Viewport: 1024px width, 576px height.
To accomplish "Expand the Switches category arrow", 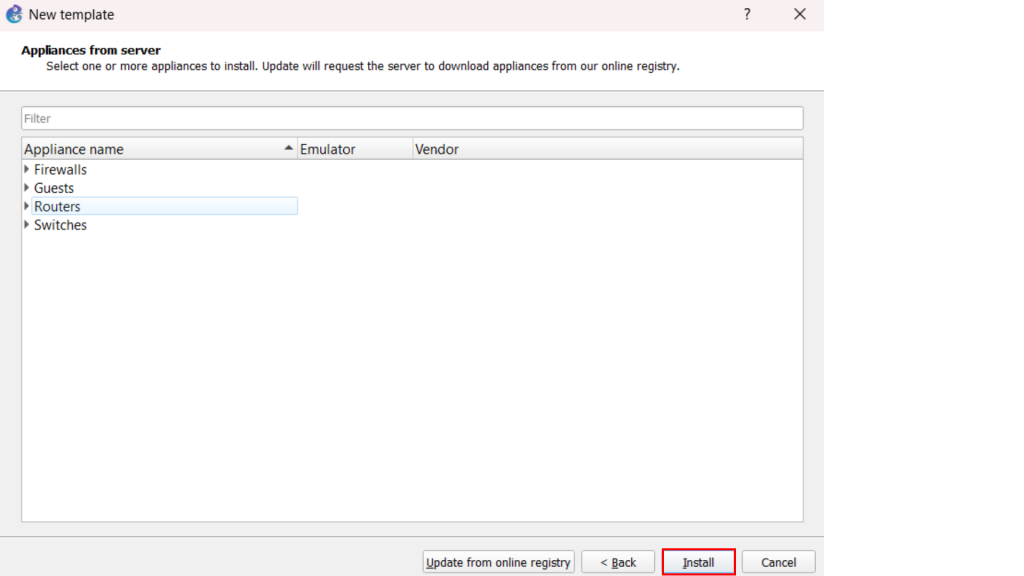I will coord(27,225).
